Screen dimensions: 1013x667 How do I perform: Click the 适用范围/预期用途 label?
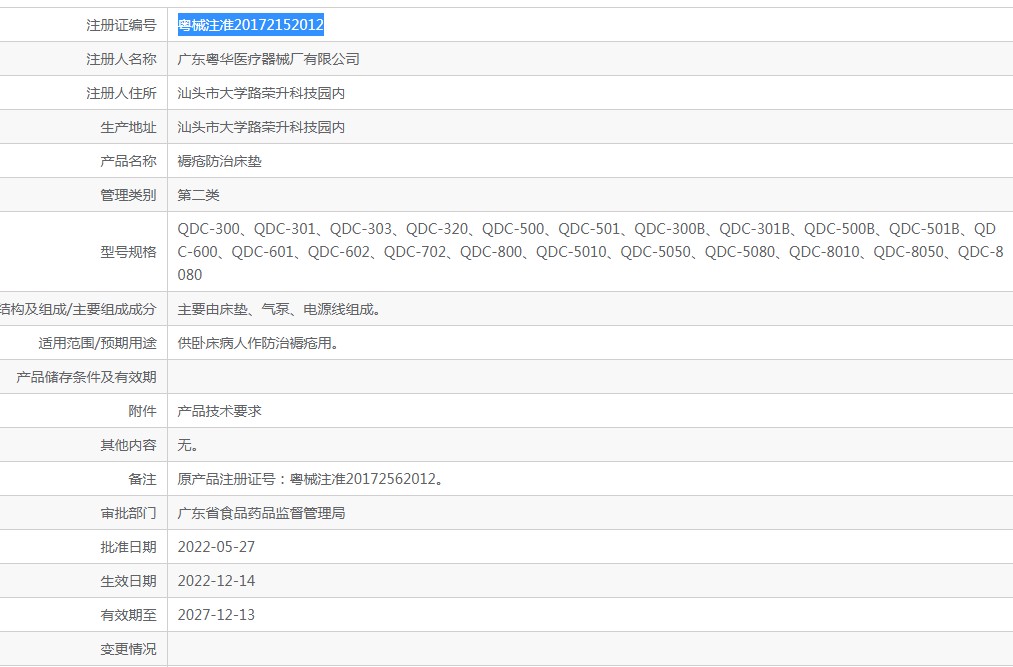tap(98, 343)
